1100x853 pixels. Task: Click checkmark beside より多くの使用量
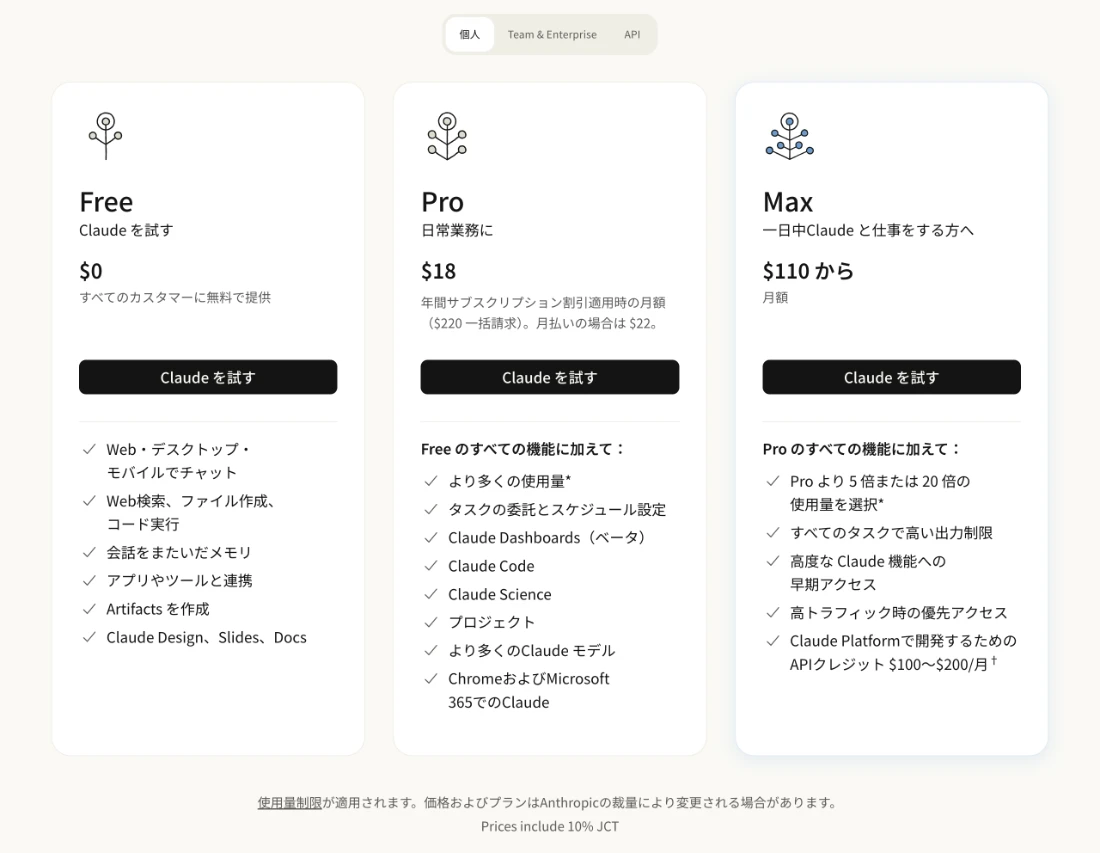431,481
